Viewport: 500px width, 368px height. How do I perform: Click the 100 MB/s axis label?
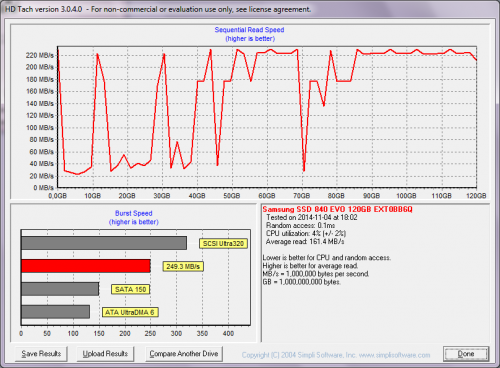(x=39, y=128)
